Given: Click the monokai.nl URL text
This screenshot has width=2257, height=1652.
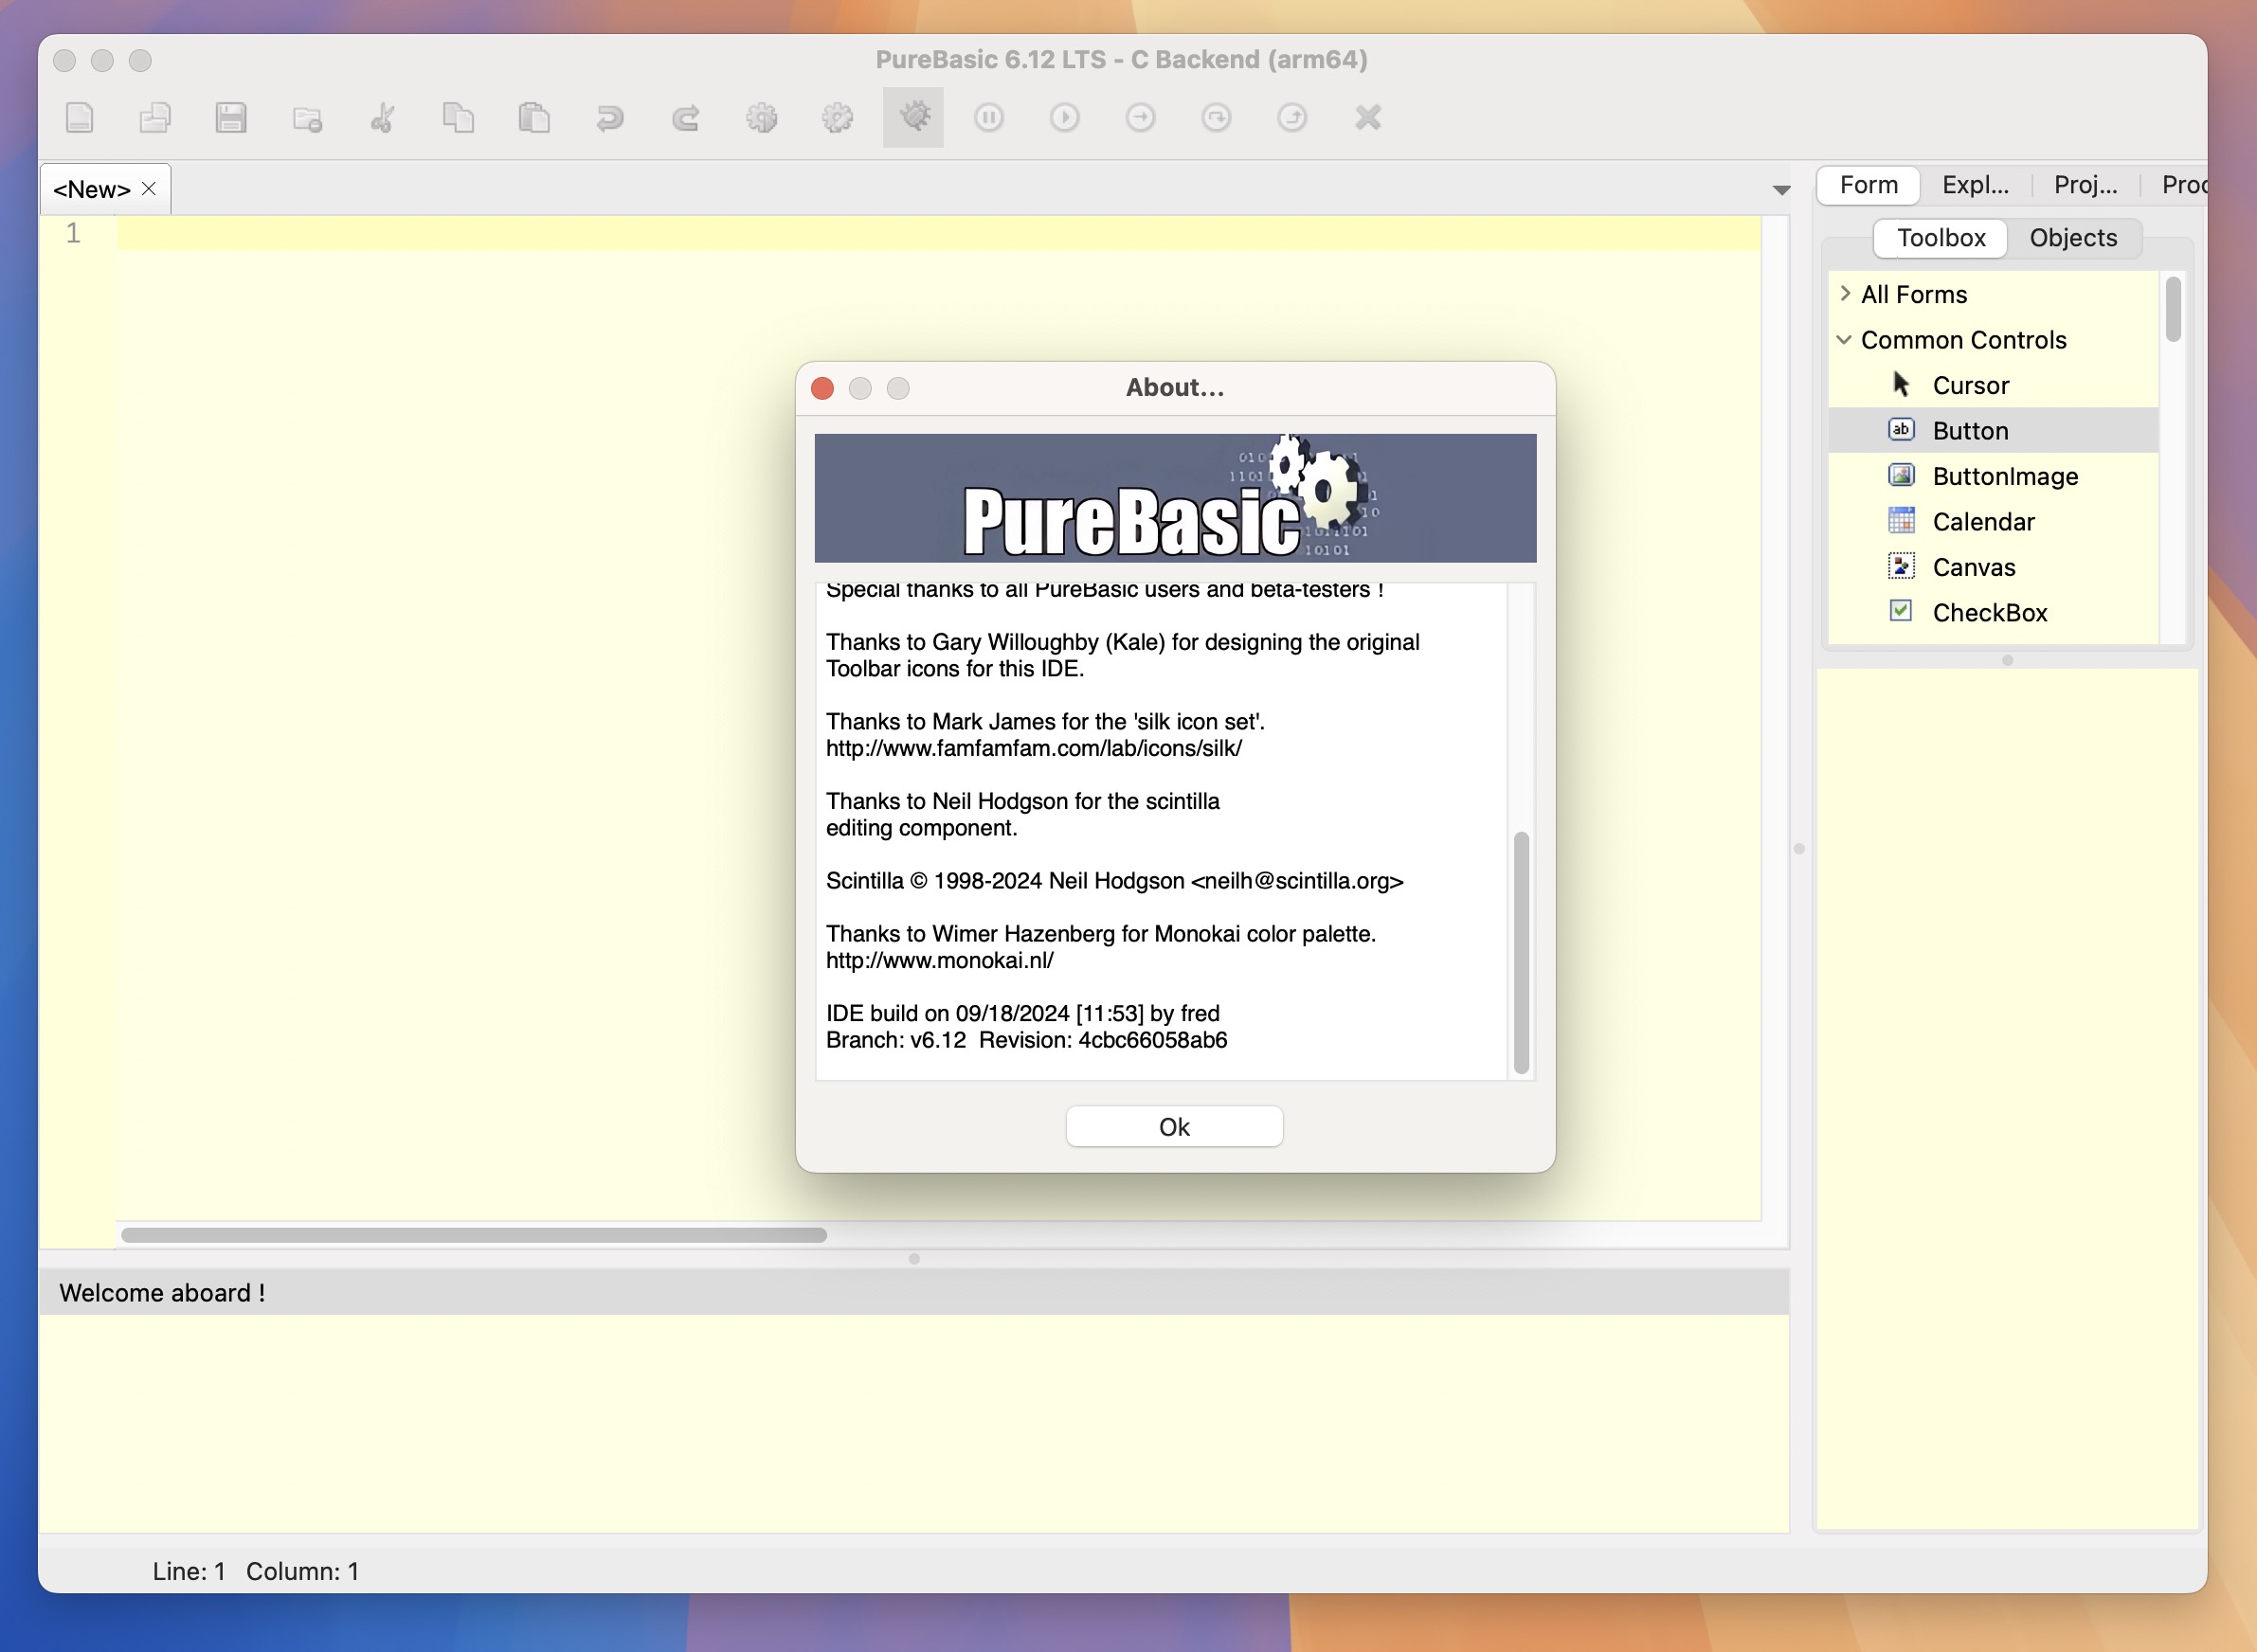Looking at the screenshot, I should pyautogui.click(x=940, y=960).
